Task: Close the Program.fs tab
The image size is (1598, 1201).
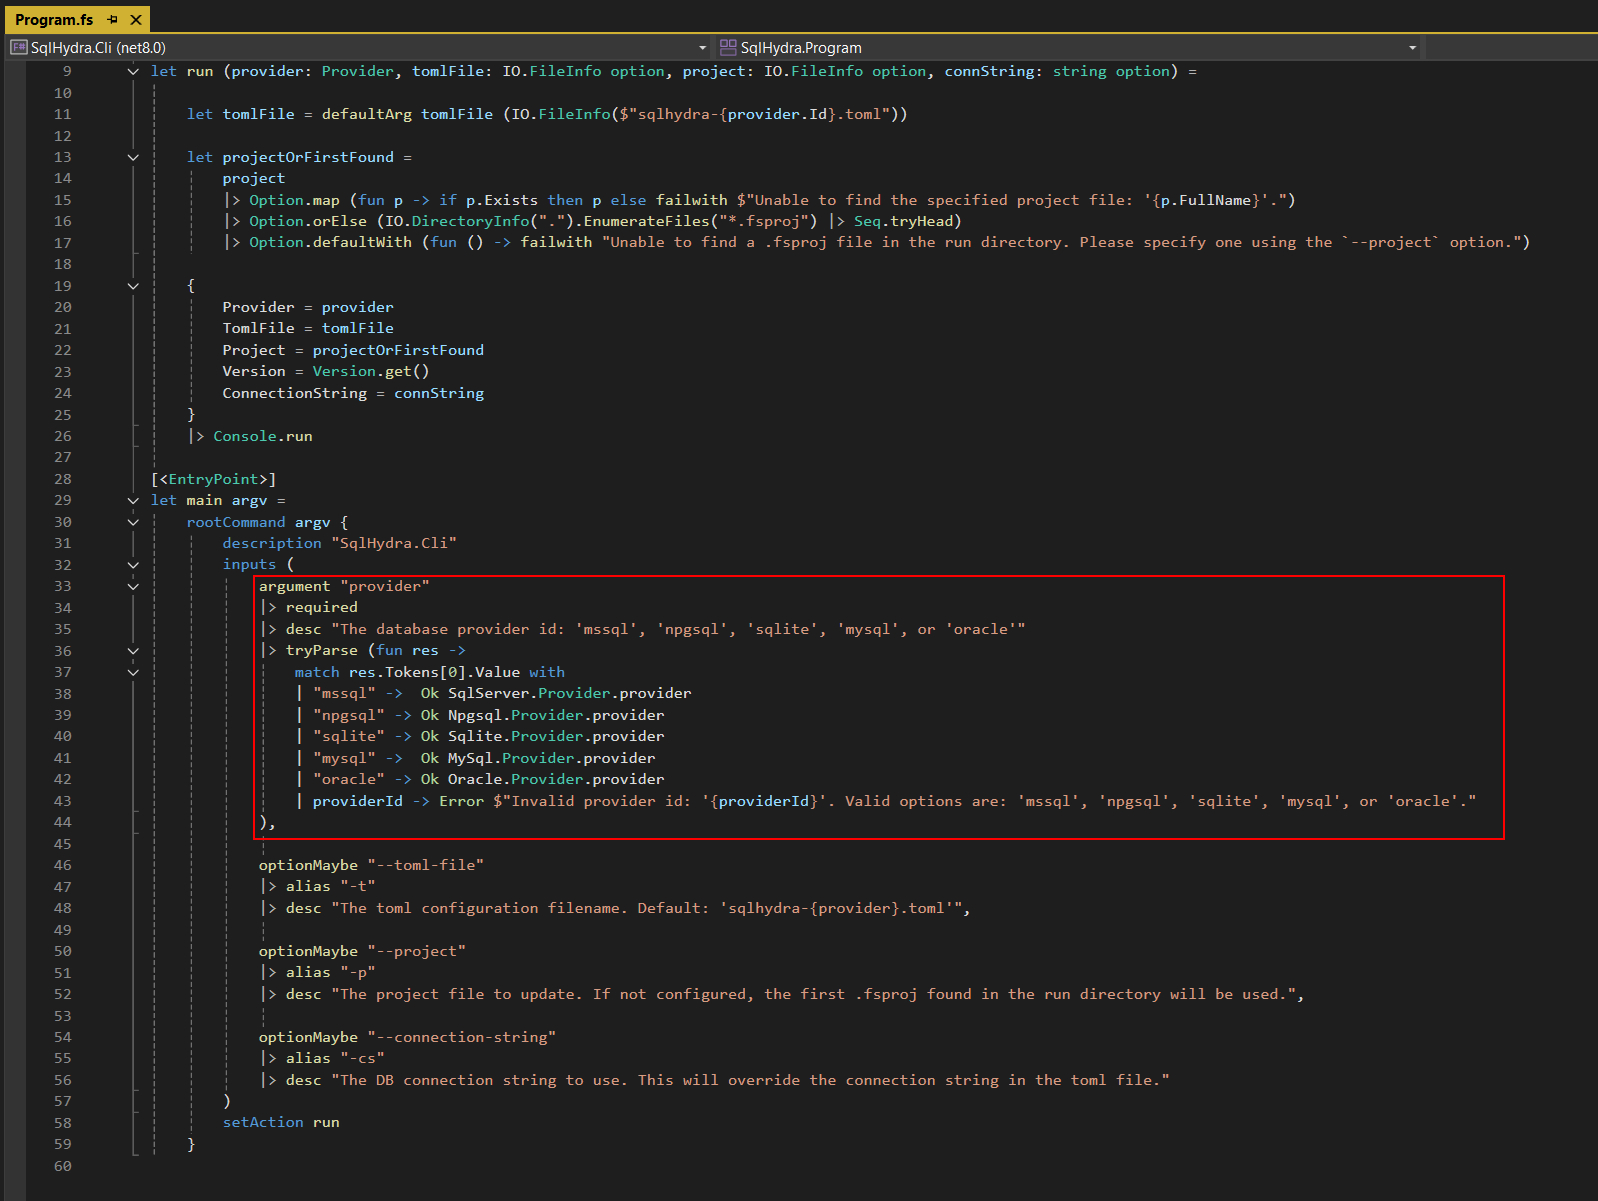Action: [x=136, y=20]
